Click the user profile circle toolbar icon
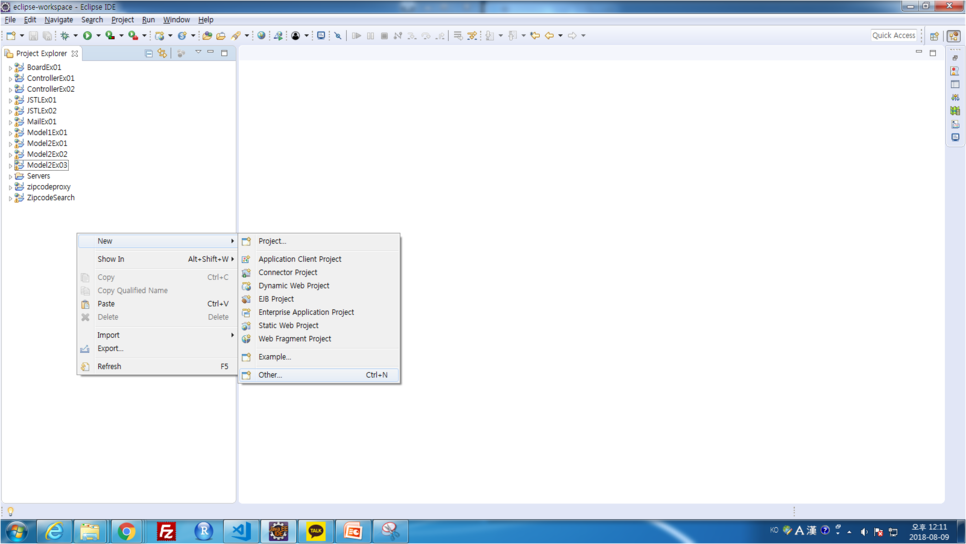The height and width of the screenshot is (544, 966). pos(296,36)
